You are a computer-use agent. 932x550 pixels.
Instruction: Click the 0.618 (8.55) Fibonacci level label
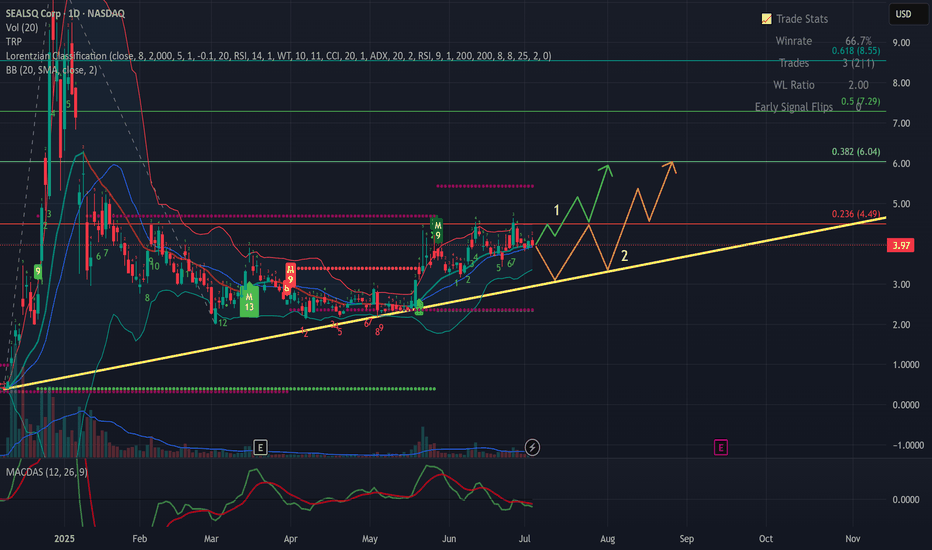(x=856, y=51)
